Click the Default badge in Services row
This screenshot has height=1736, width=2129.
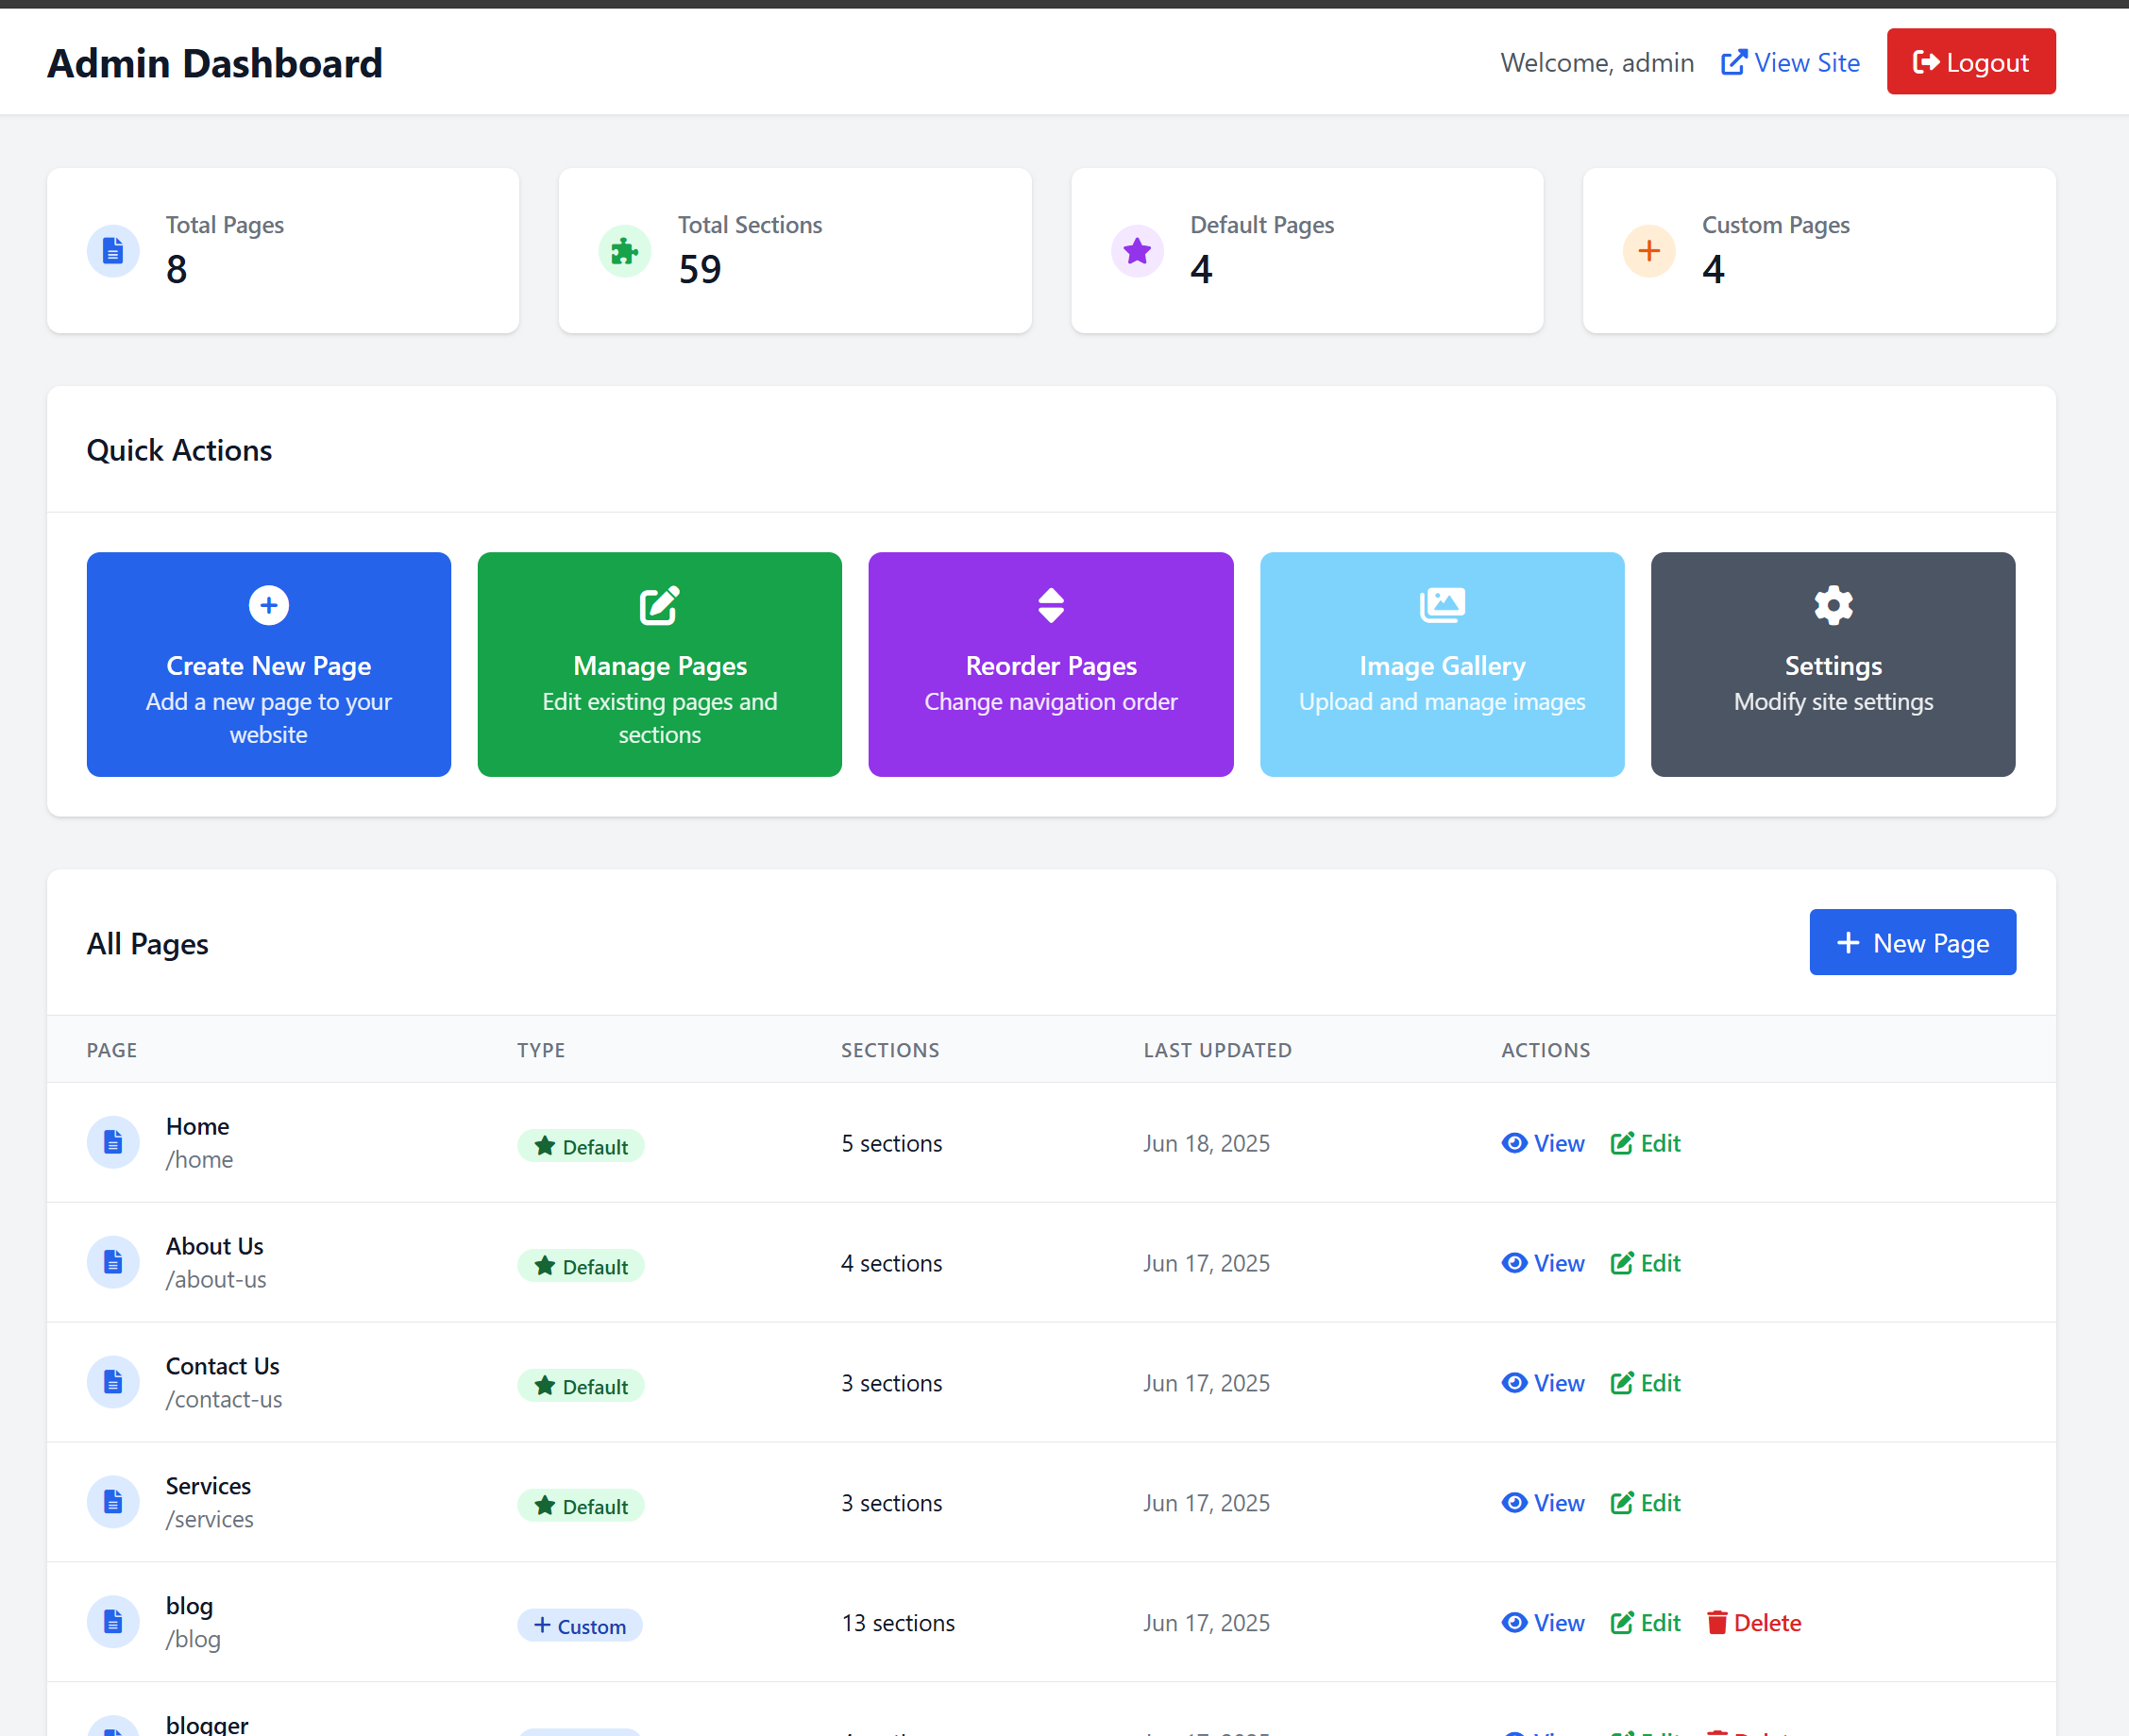coord(581,1506)
